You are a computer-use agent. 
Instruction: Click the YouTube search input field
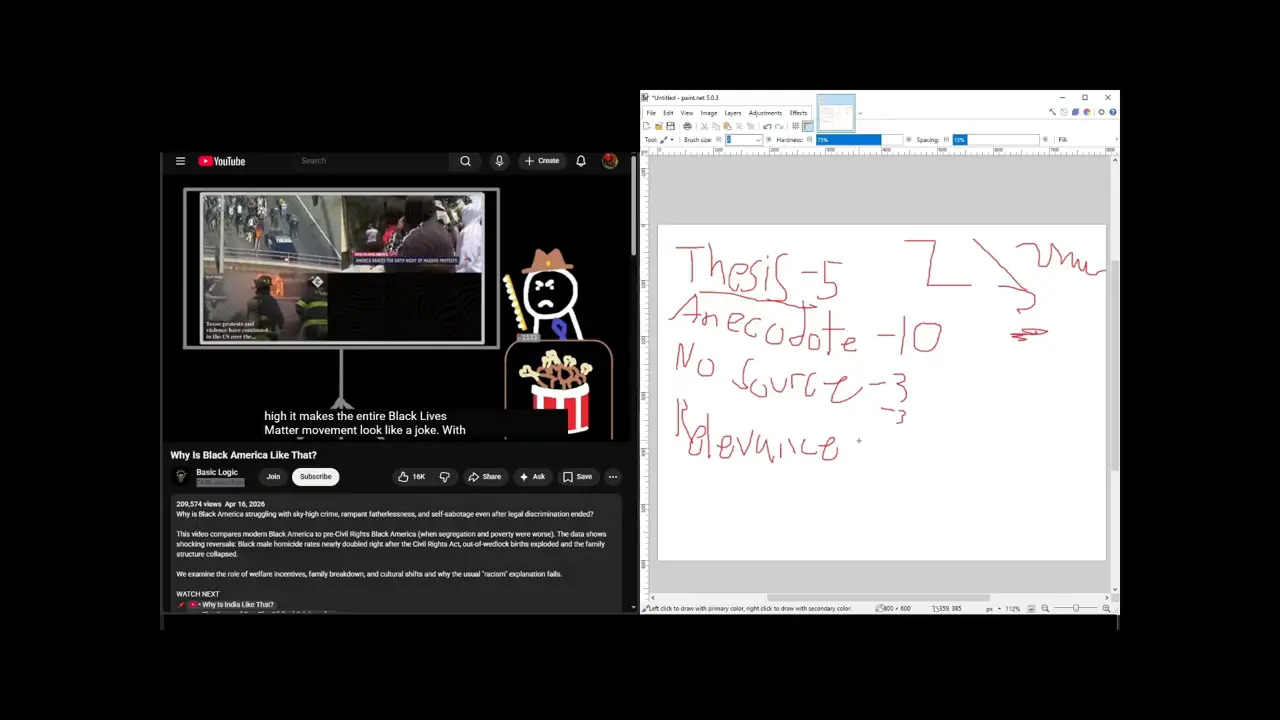[372, 161]
